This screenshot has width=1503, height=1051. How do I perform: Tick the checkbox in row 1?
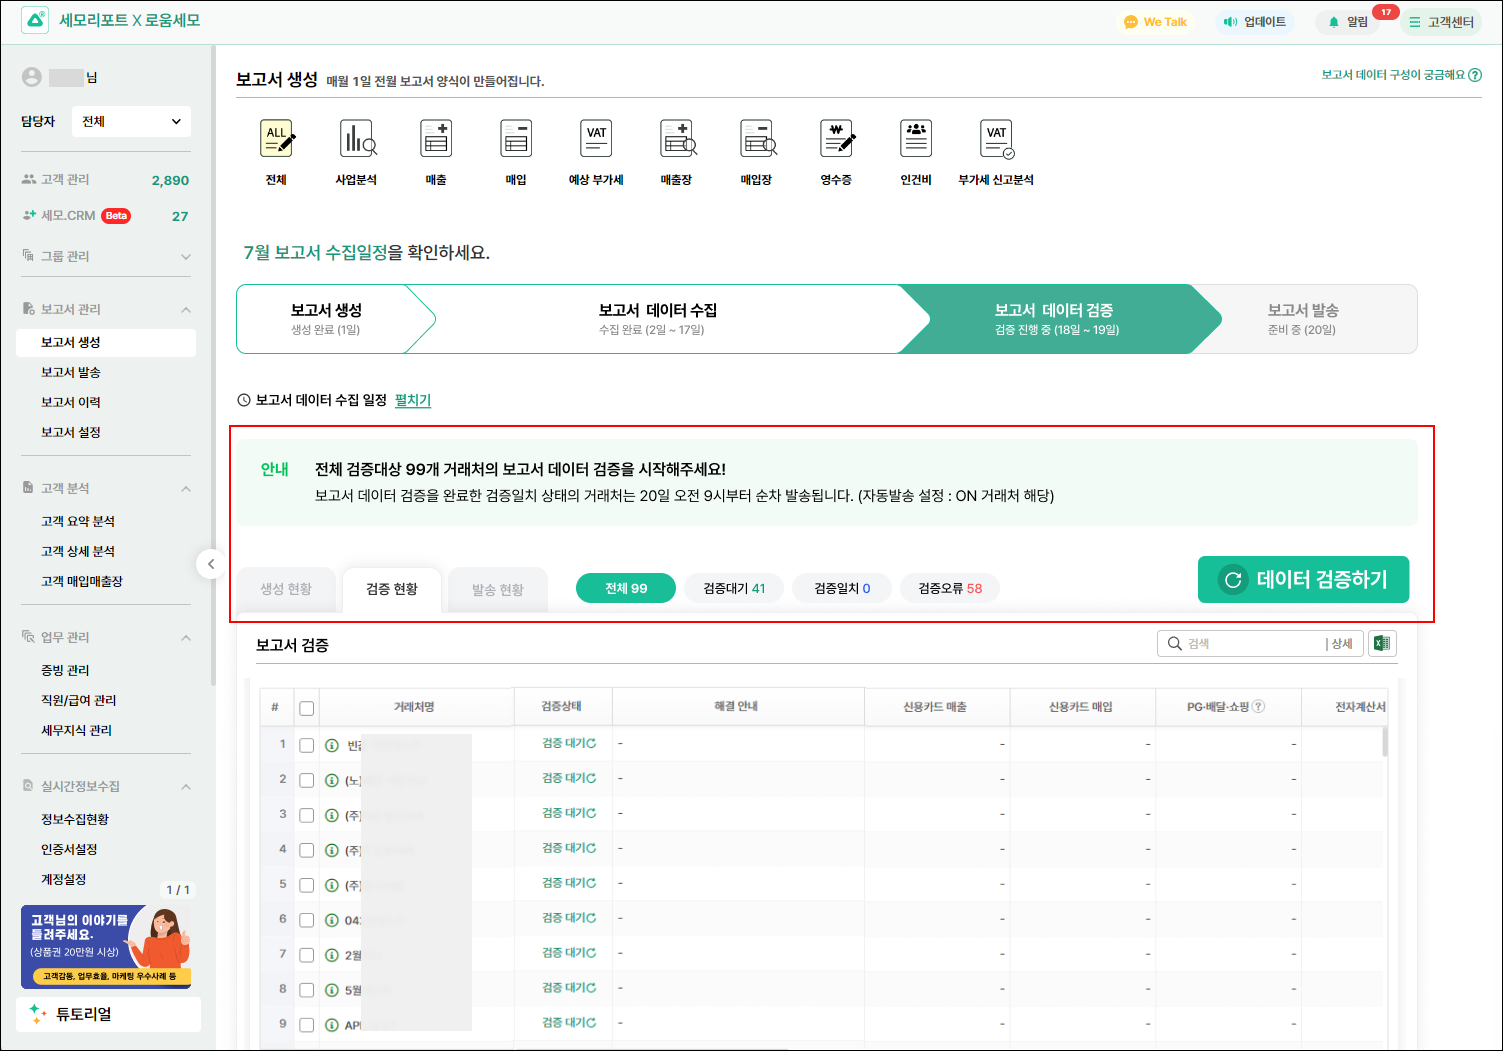(307, 745)
